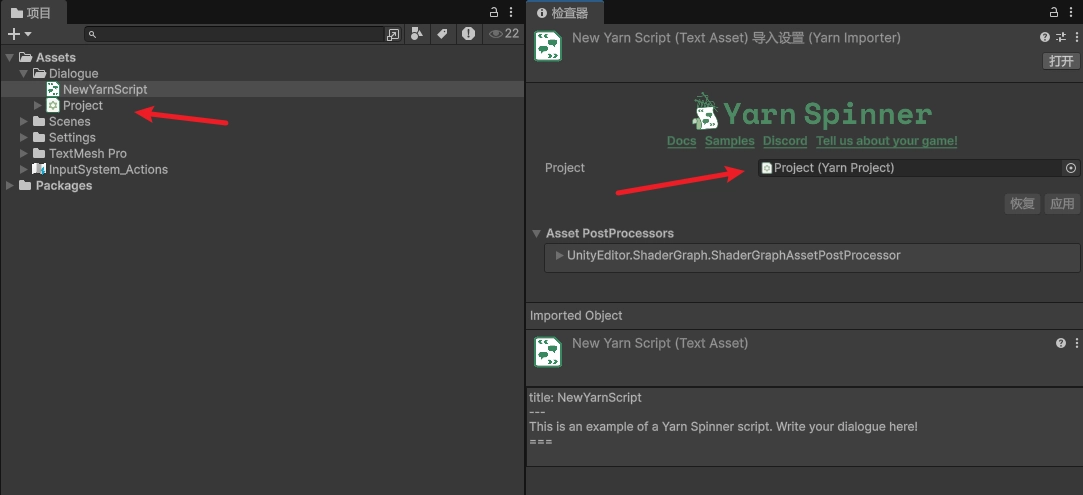Click the 打开 button
This screenshot has width=1083, height=495.
tap(1061, 61)
